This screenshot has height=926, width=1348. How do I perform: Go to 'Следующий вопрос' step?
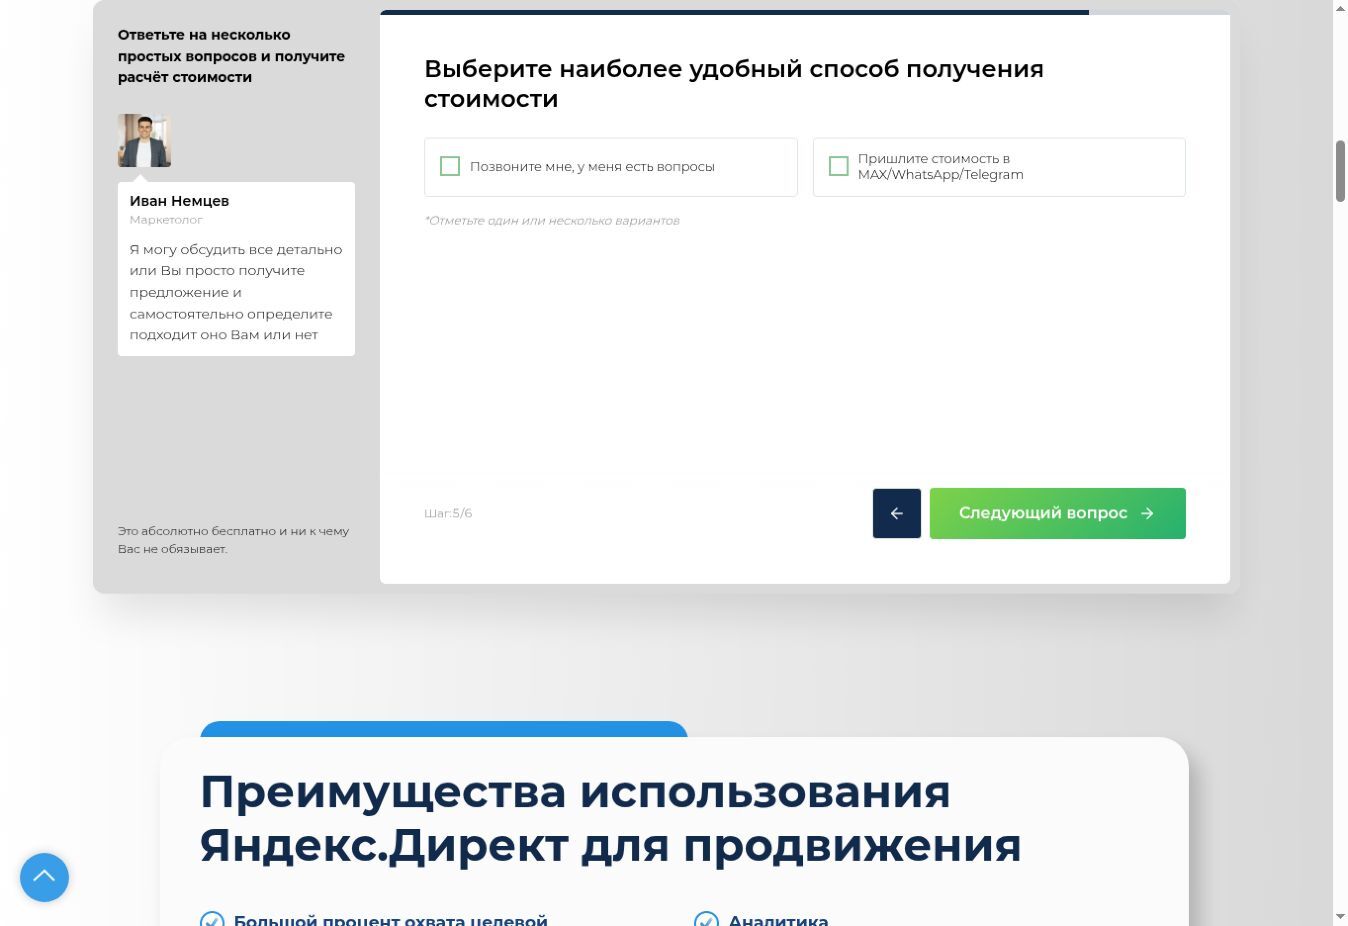tap(1057, 513)
